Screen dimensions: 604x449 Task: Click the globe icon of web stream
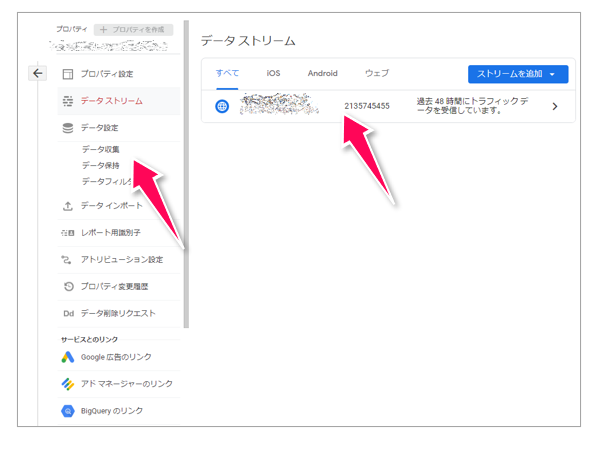point(222,106)
